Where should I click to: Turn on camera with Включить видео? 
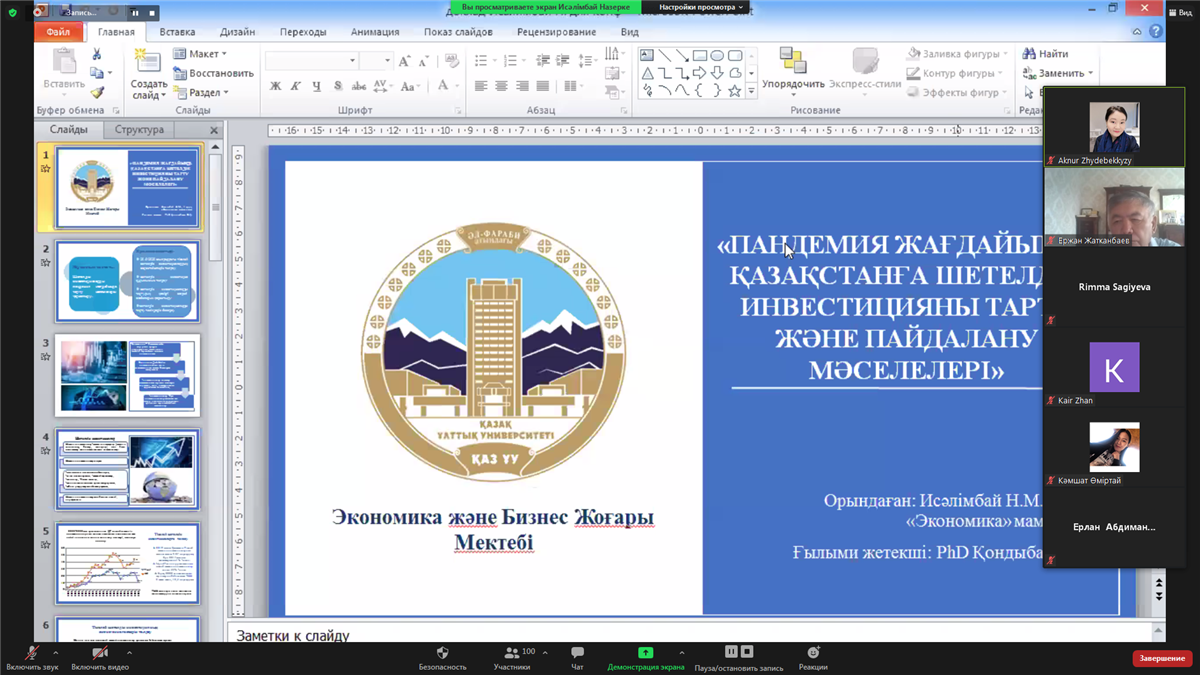click(99, 654)
